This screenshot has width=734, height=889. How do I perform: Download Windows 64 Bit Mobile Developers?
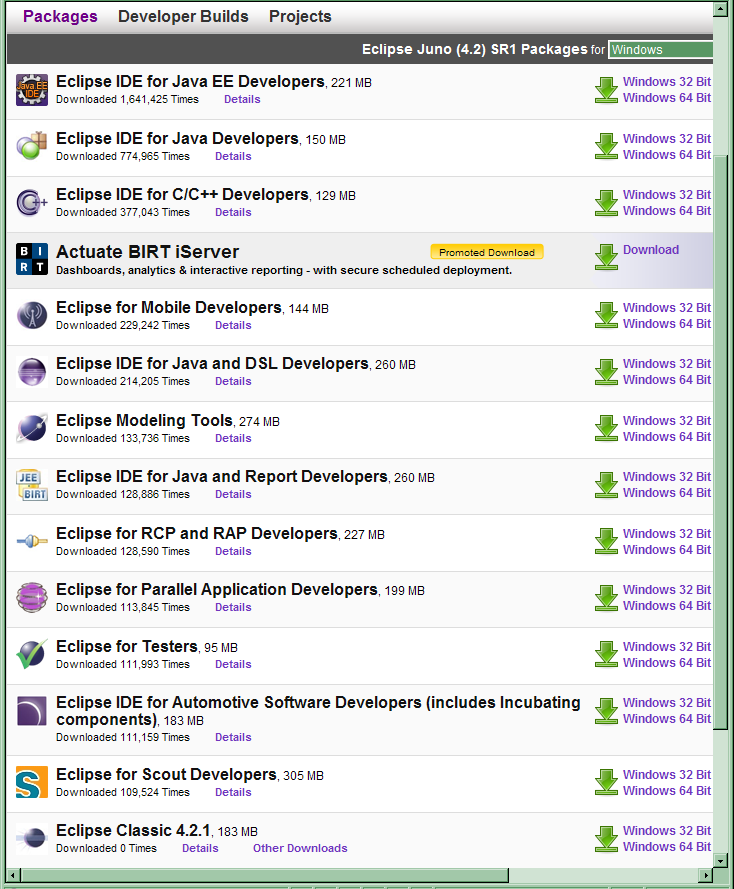[x=667, y=323]
